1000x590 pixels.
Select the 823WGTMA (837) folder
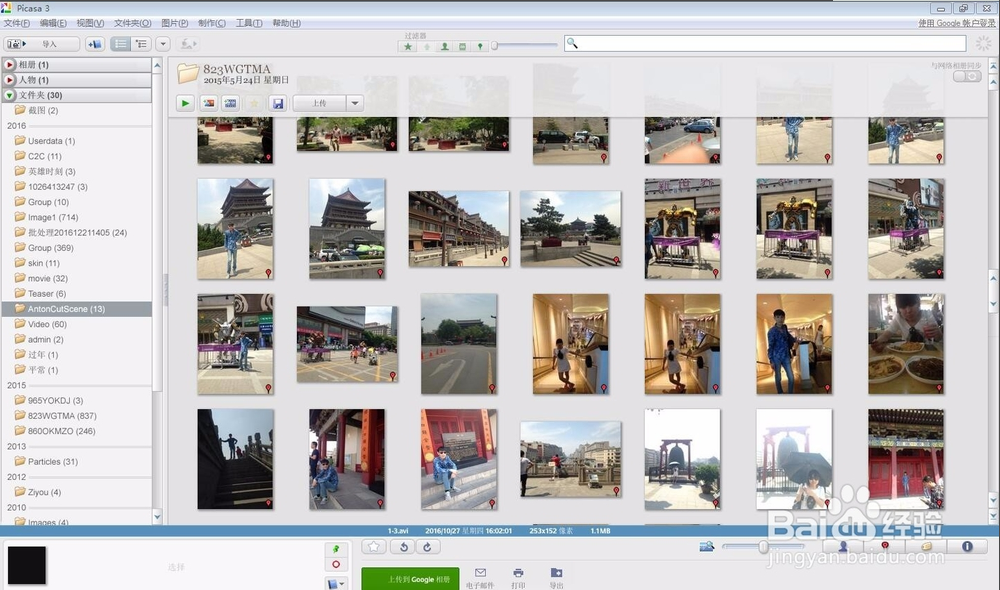(x=62, y=416)
